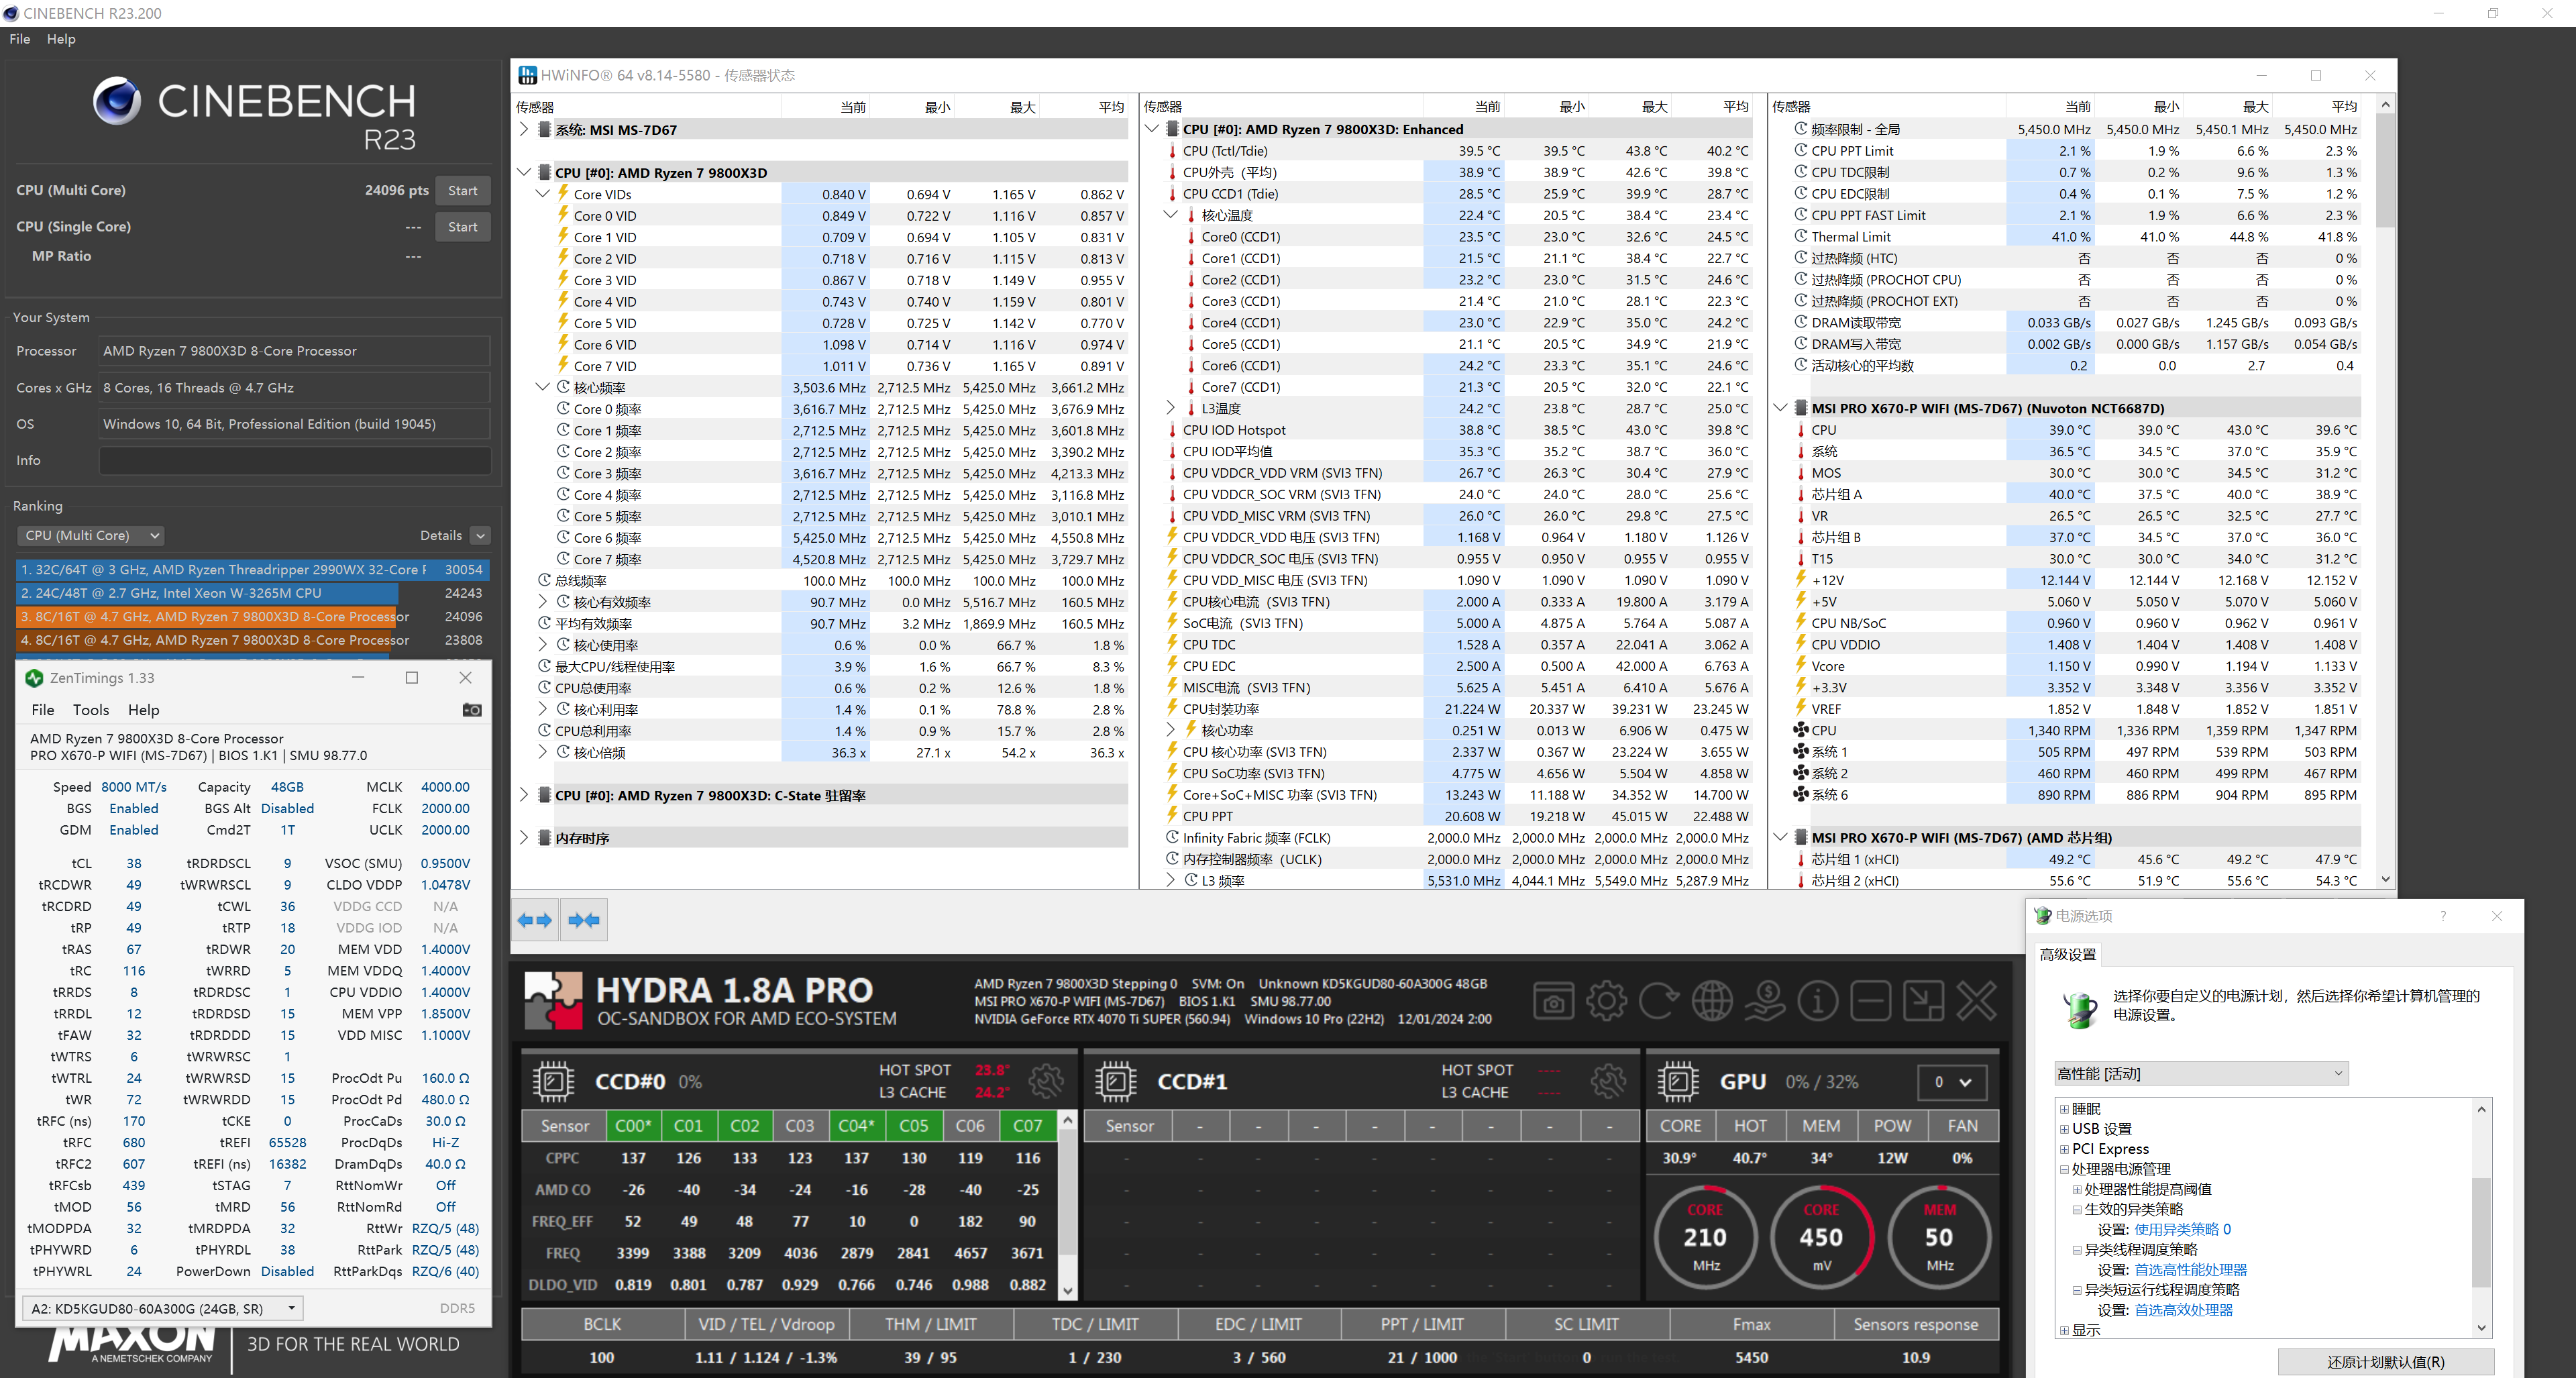The image size is (2576, 1378).
Task: Open the CPU (Multi Core) ranking dropdown
Action: [x=90, y=535]
